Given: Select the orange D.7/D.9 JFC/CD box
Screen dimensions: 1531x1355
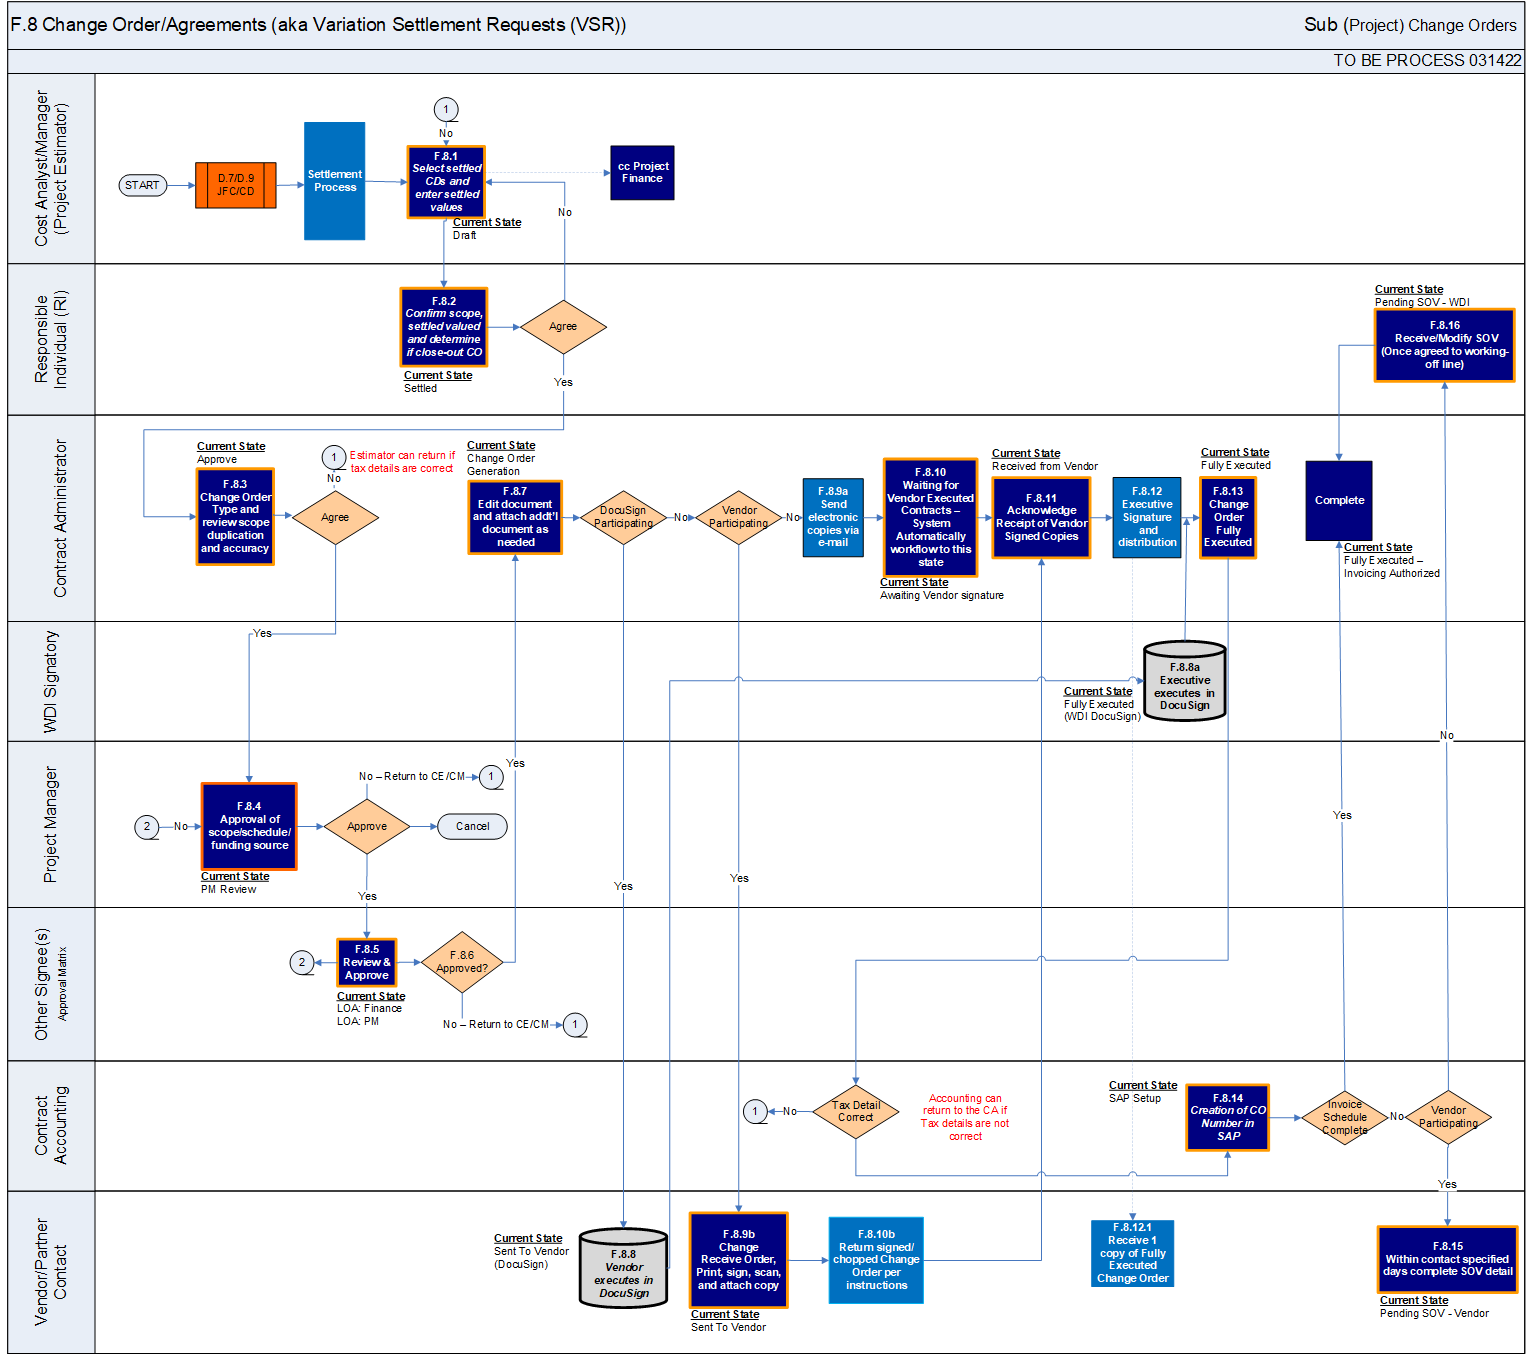Looking at the screenshot, I should [235, 185].
